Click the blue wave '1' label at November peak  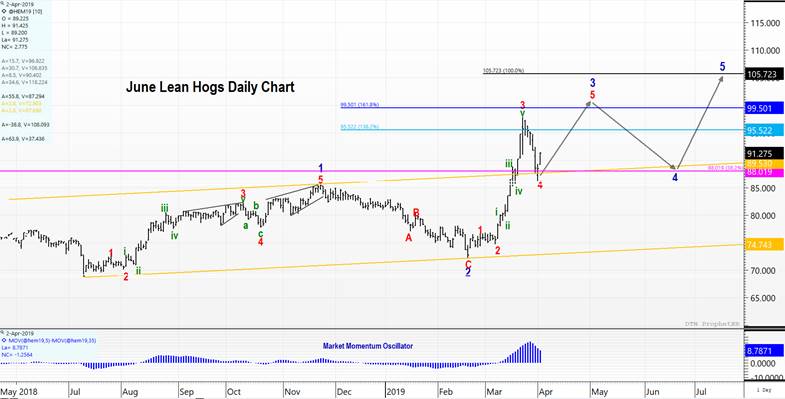pos(321,168)
